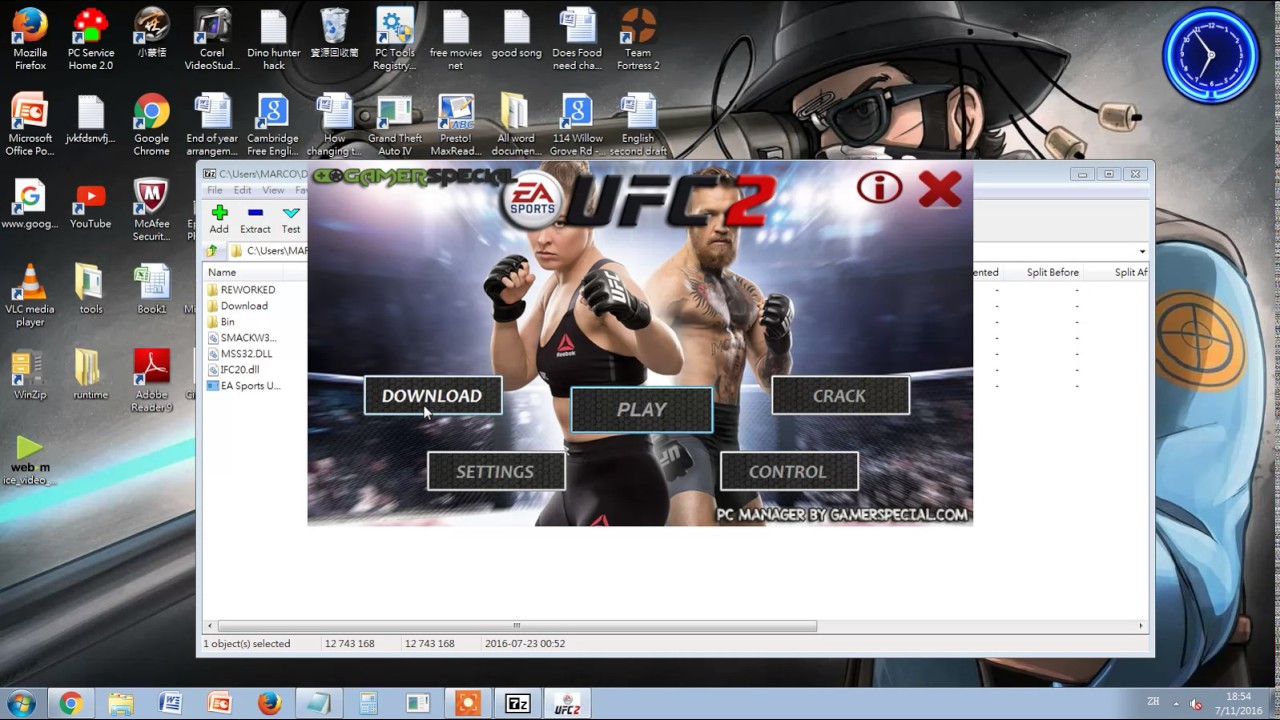The image size is (1280, 720).
Task: Open Google Chrome desktop shortcut
Action: pos(152,126)
